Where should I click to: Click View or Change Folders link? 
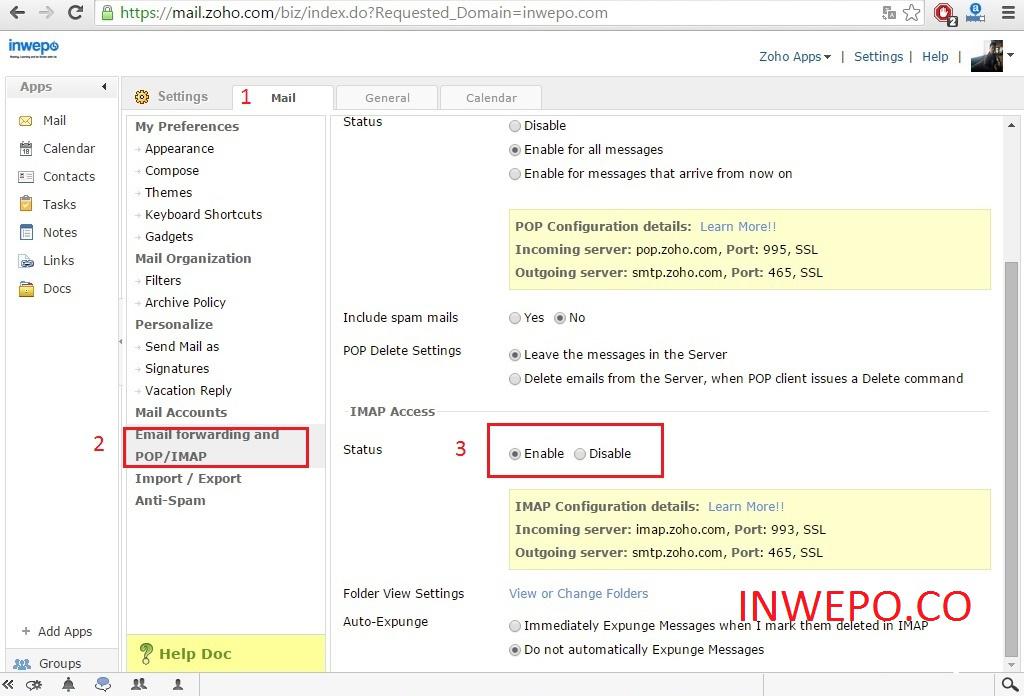tap(579, 593)
